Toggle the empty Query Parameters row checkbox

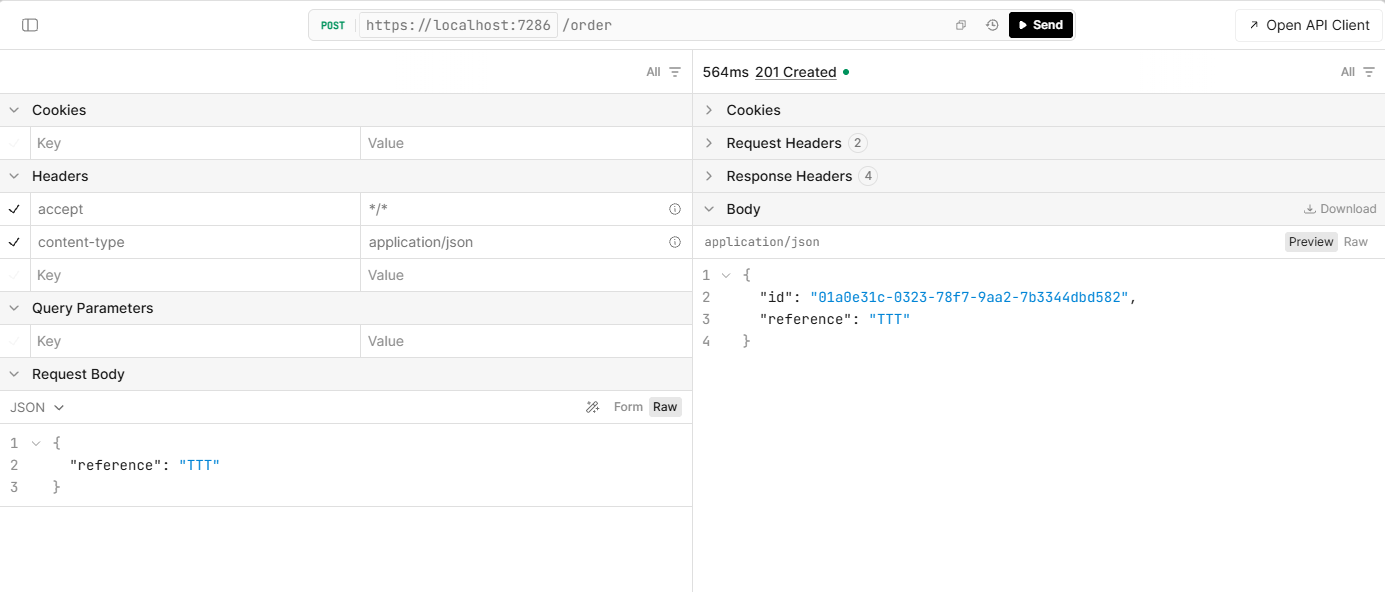pyautogui.click(x=14, y=341)
